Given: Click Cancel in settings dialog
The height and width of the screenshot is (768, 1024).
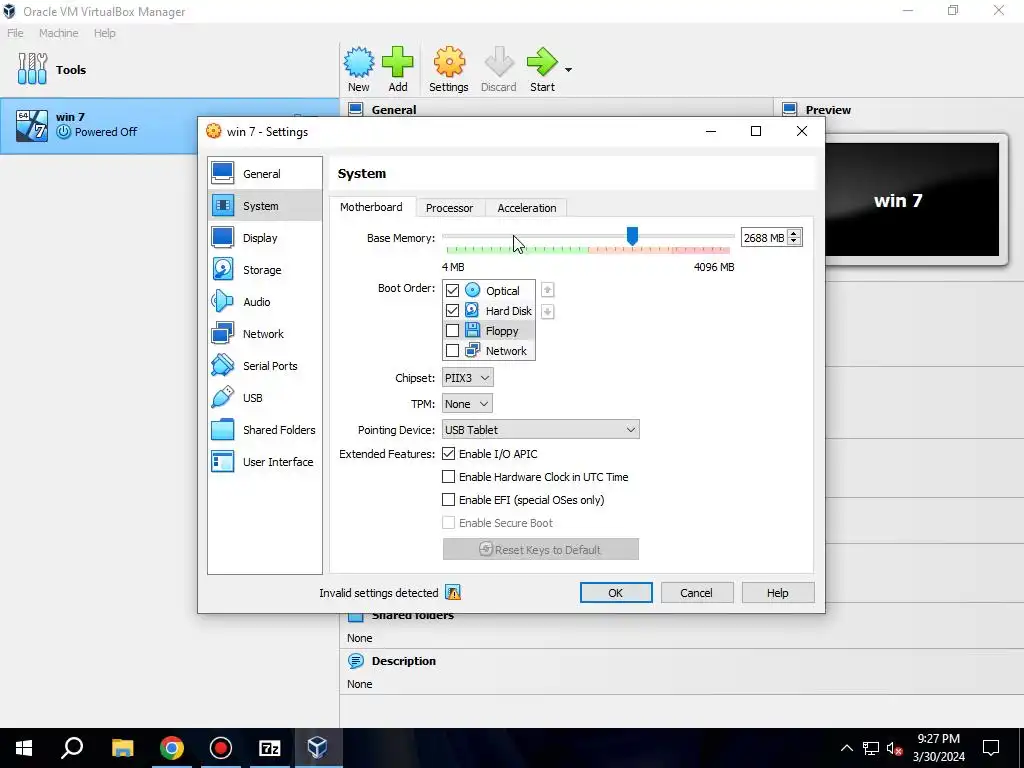Looking at the screenshot, I should click(697, 592).
